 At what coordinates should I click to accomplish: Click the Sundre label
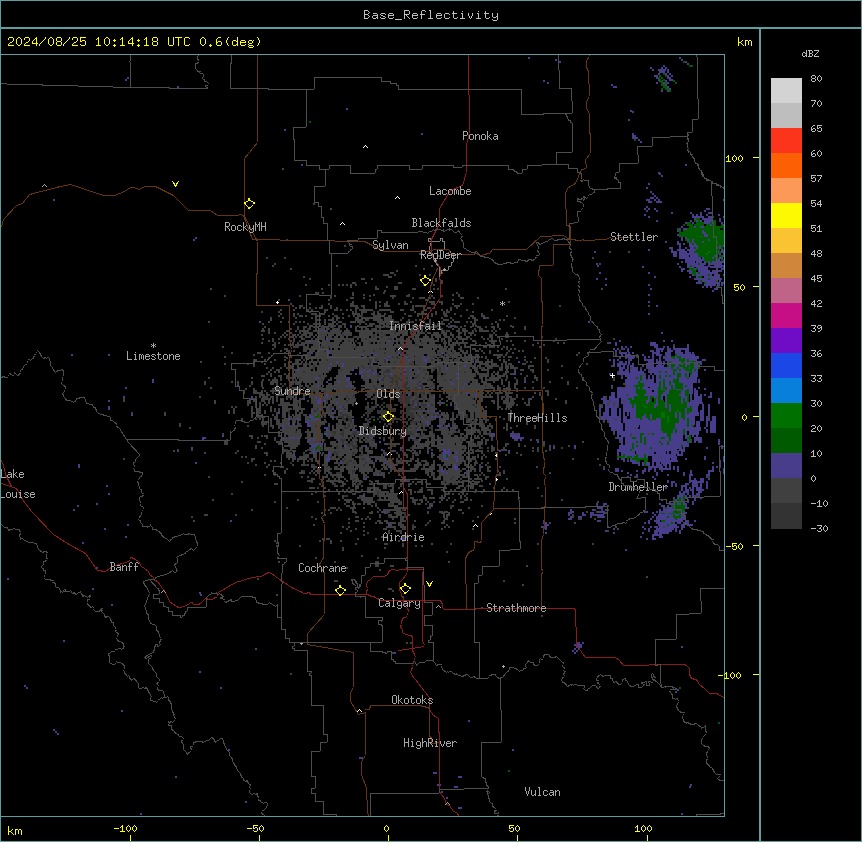tap(292, 391)
